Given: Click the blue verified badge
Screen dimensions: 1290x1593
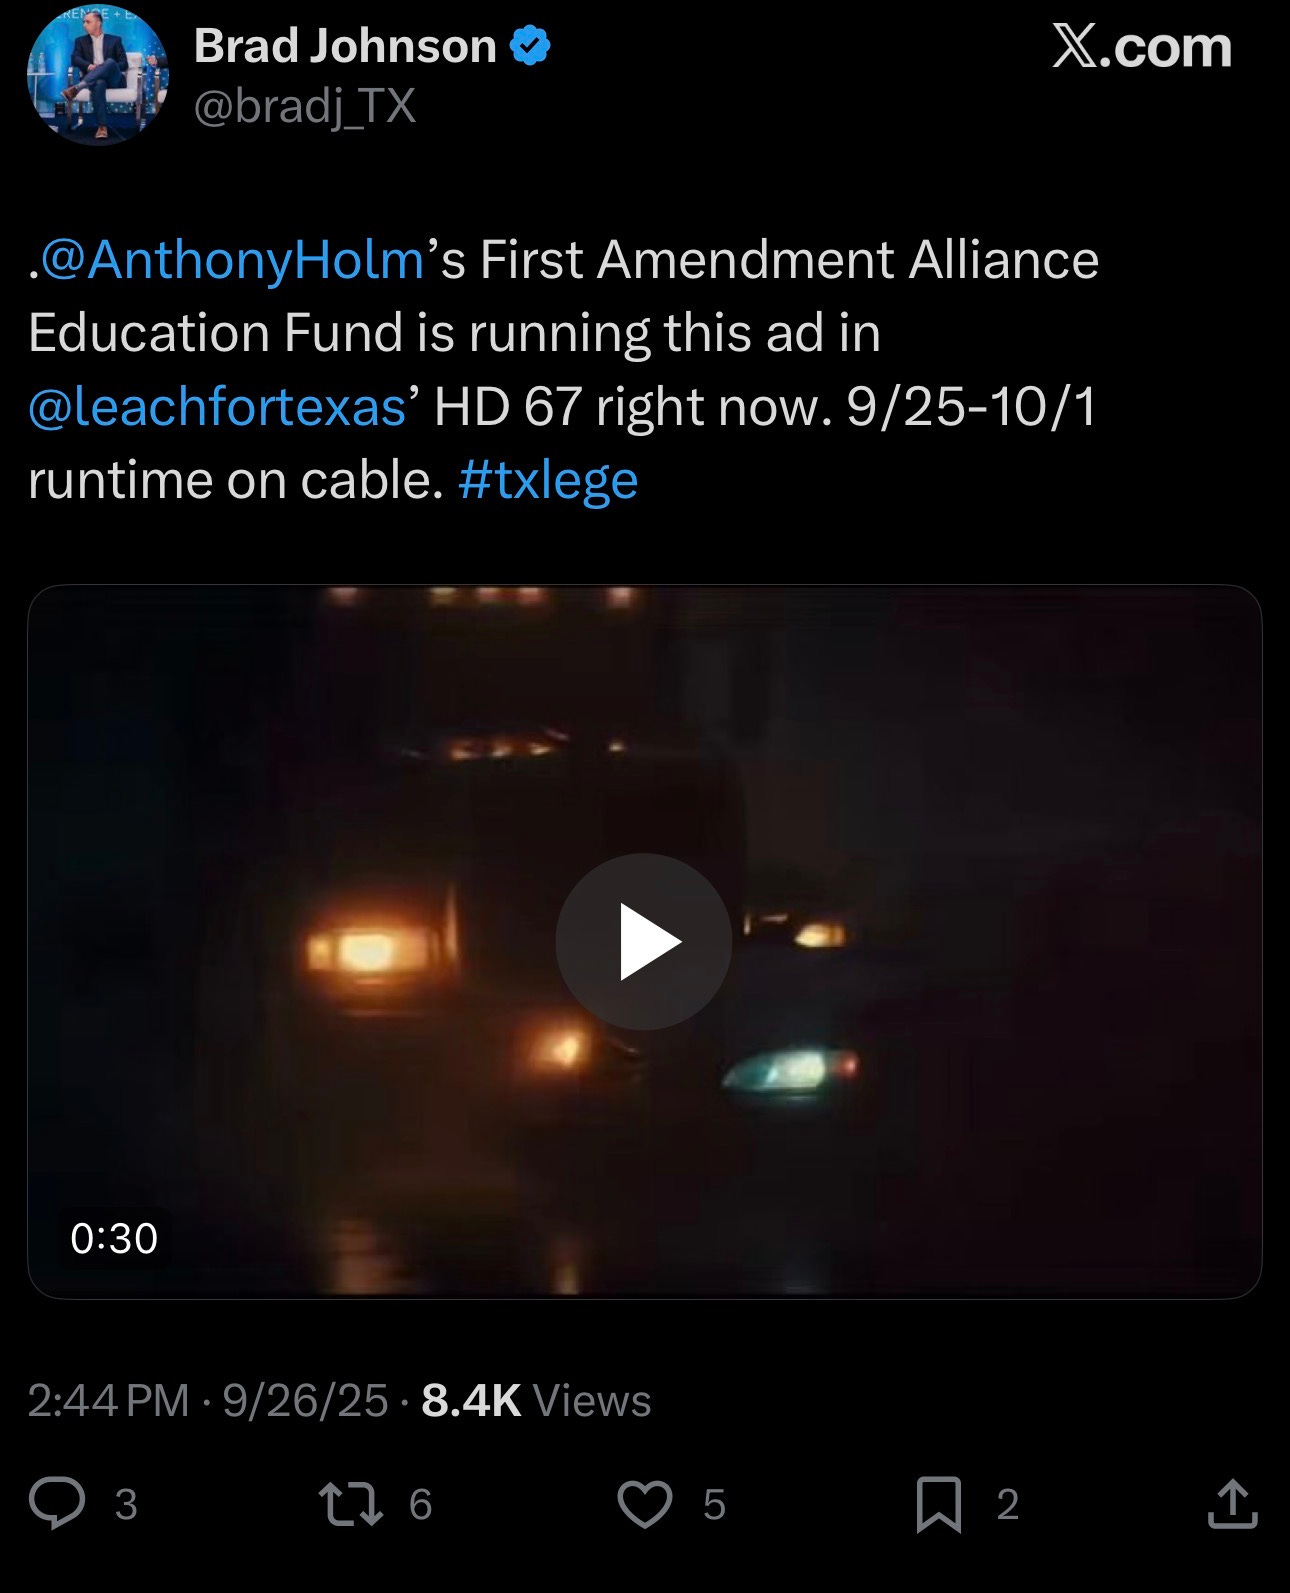Looking at the screenshot, I should coord(530,46).
